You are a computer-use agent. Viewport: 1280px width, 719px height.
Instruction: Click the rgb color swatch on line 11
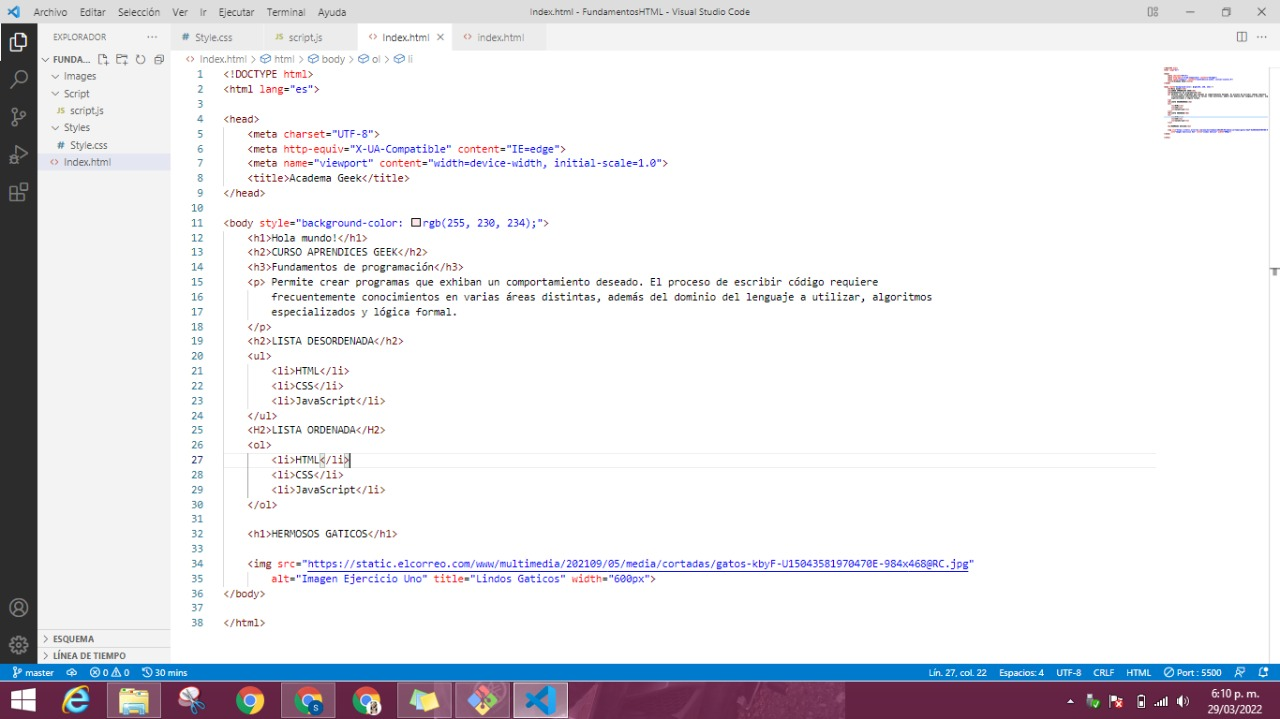[x=416, y=222]
